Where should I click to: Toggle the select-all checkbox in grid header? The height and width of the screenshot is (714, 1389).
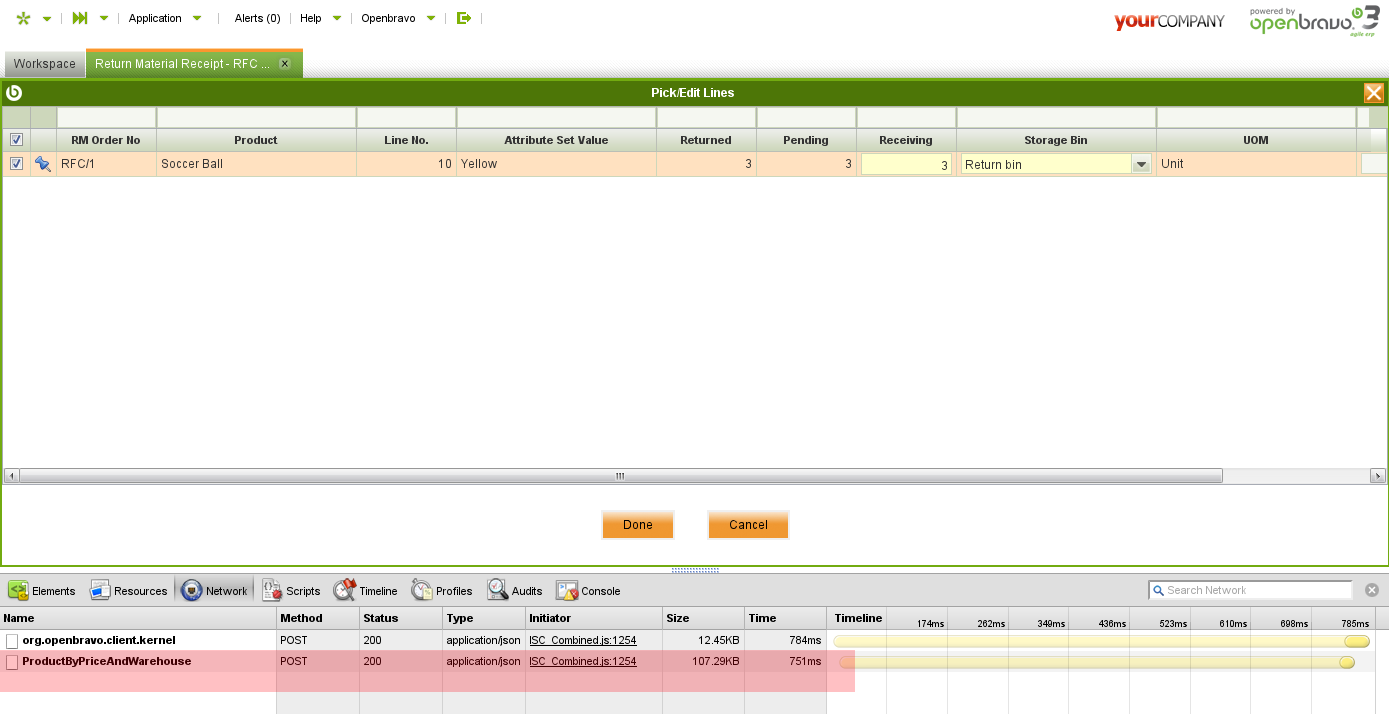coord(16,140)
